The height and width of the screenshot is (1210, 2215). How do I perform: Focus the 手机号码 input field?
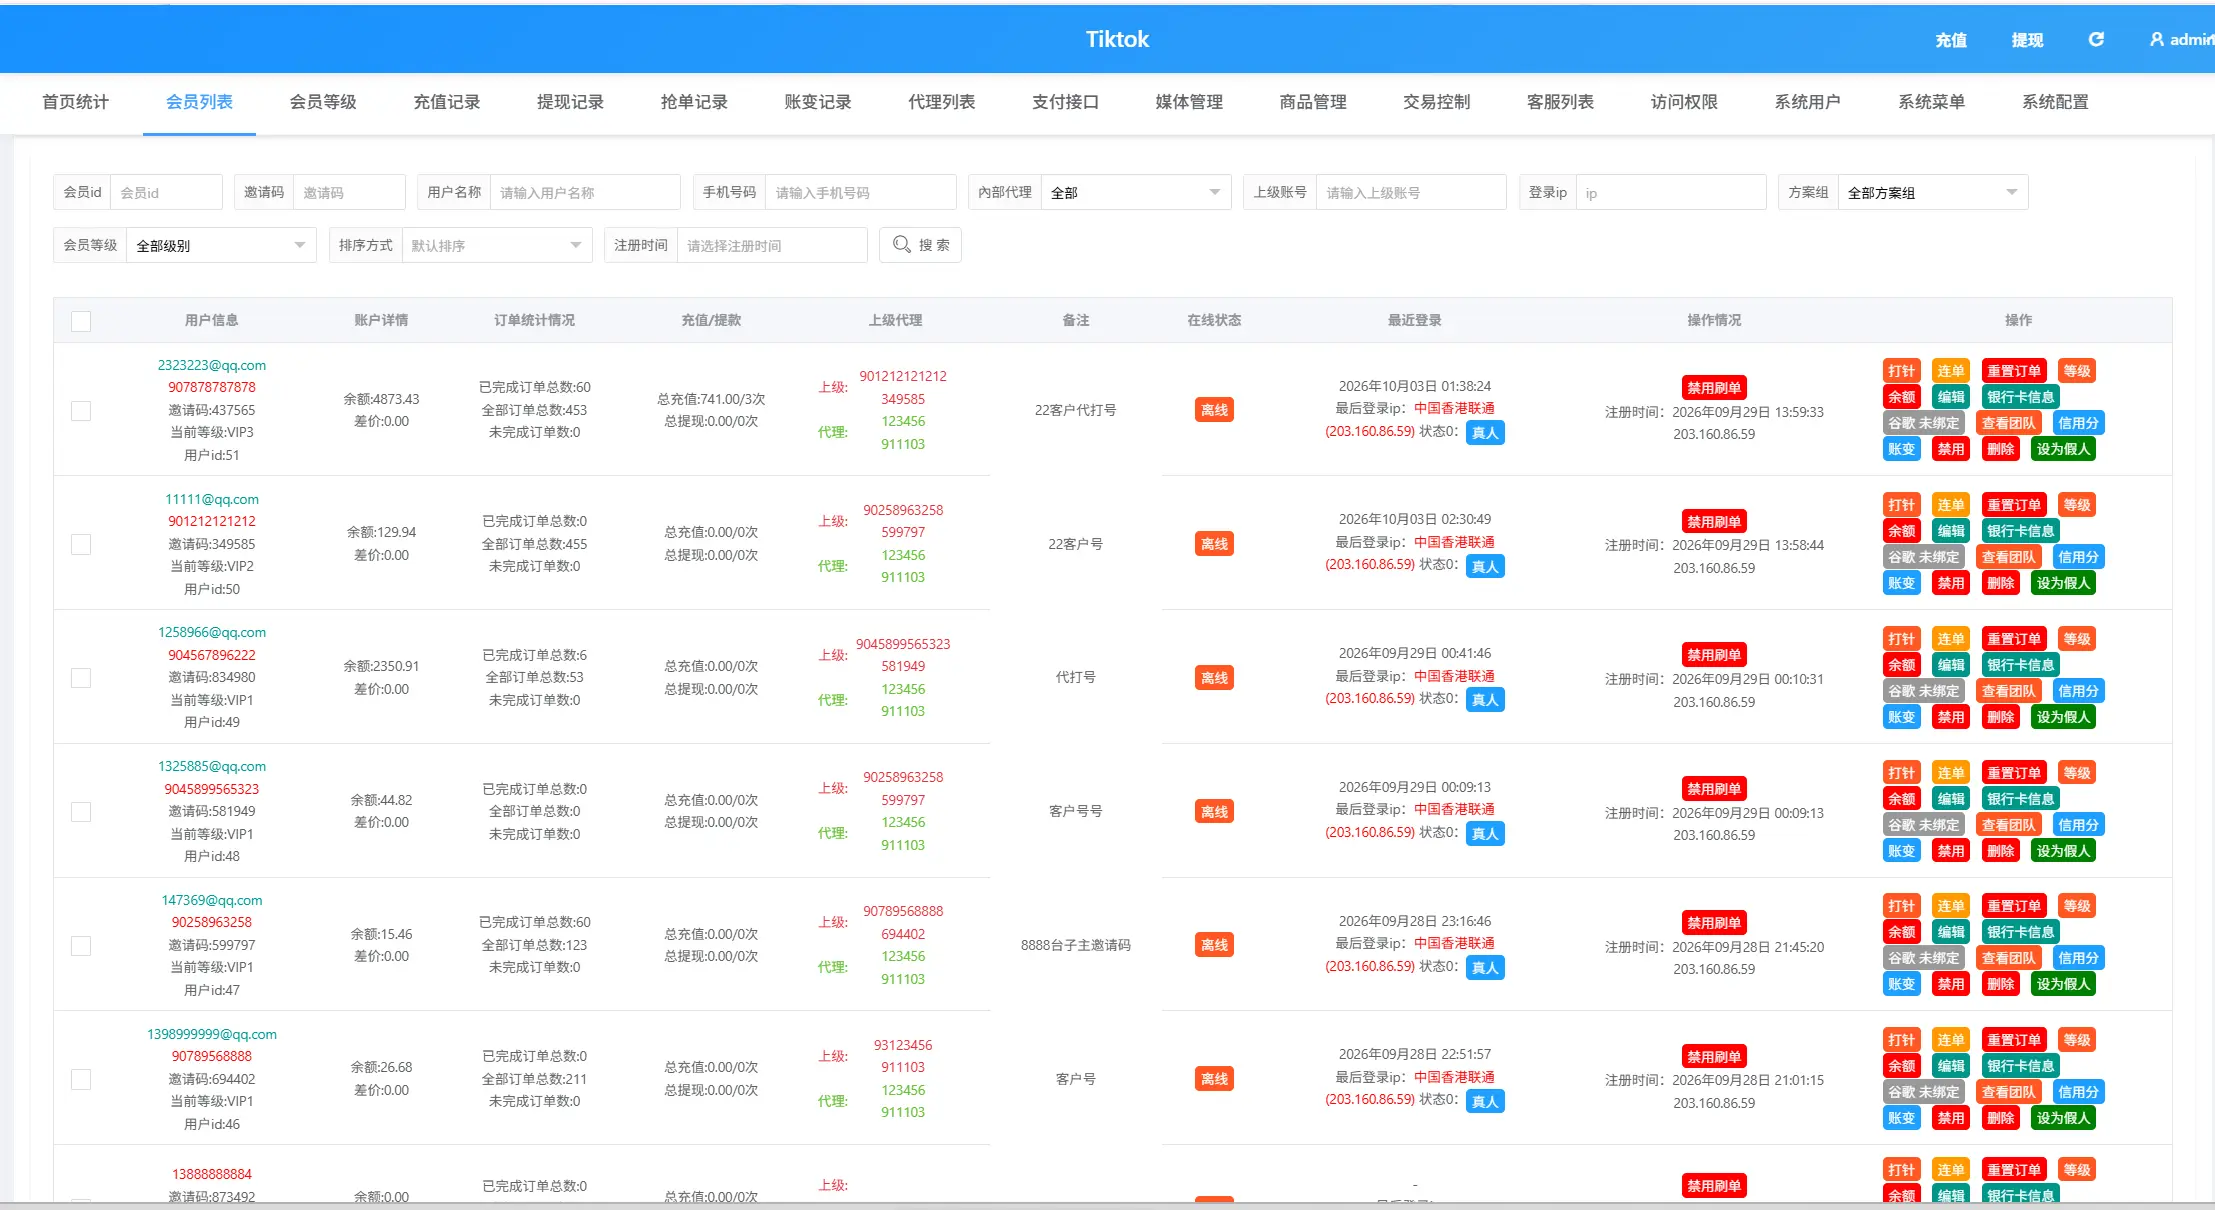860,192
